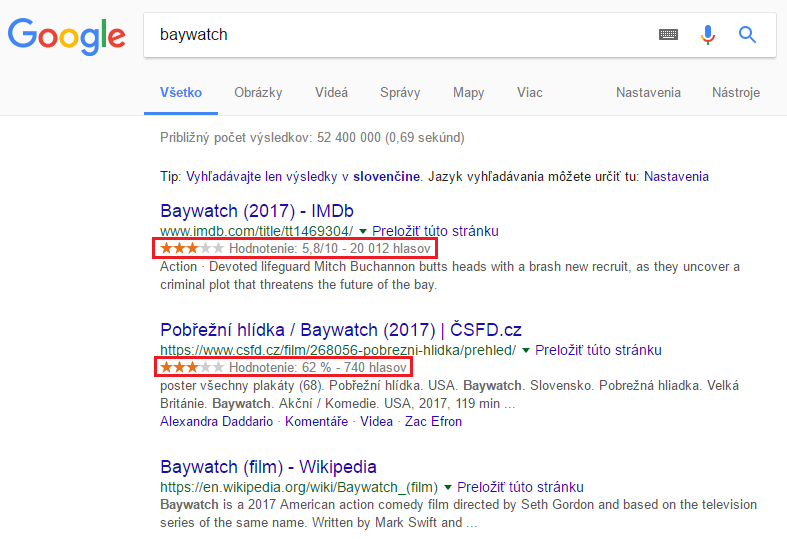The image size is (787, 539).
Task: Expand dropdown arrow beside ČSFD URL
Action: coord(526,350)
